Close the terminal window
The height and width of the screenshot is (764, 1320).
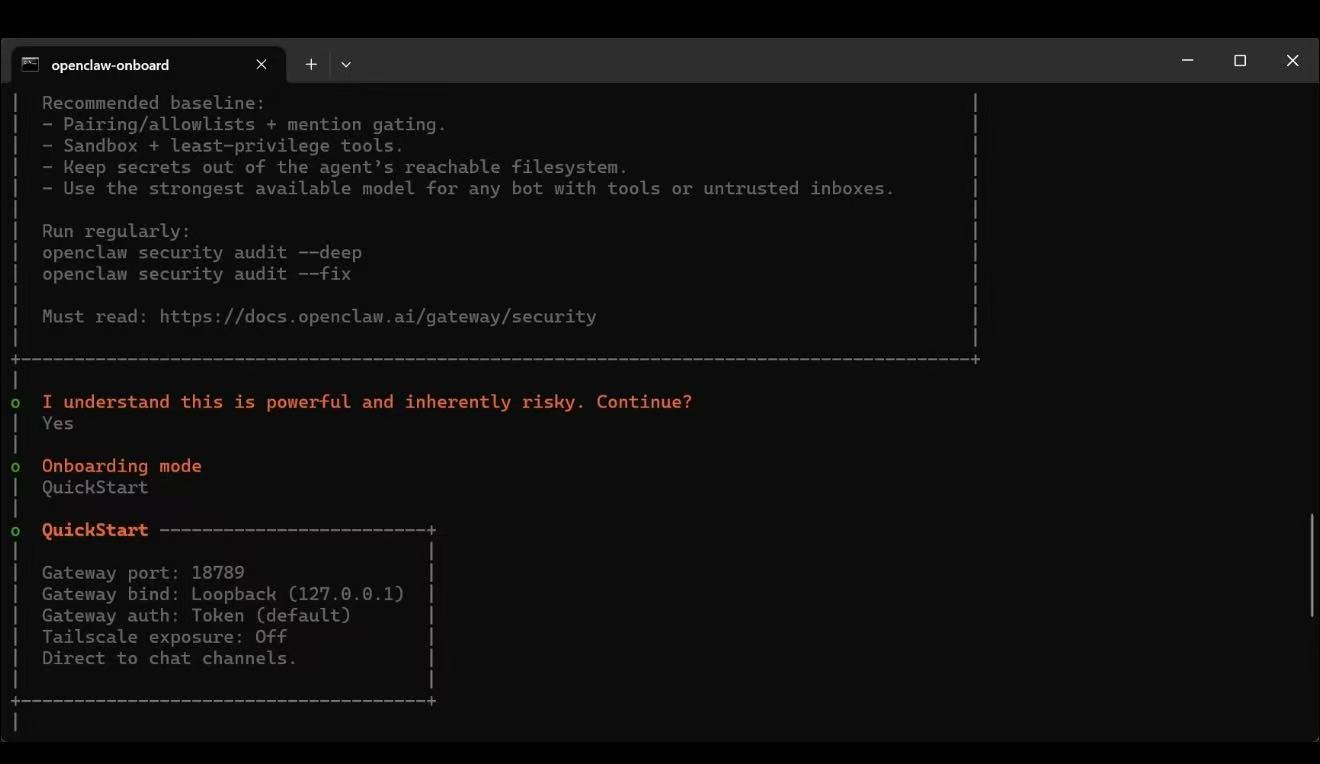coord(1292,61)
